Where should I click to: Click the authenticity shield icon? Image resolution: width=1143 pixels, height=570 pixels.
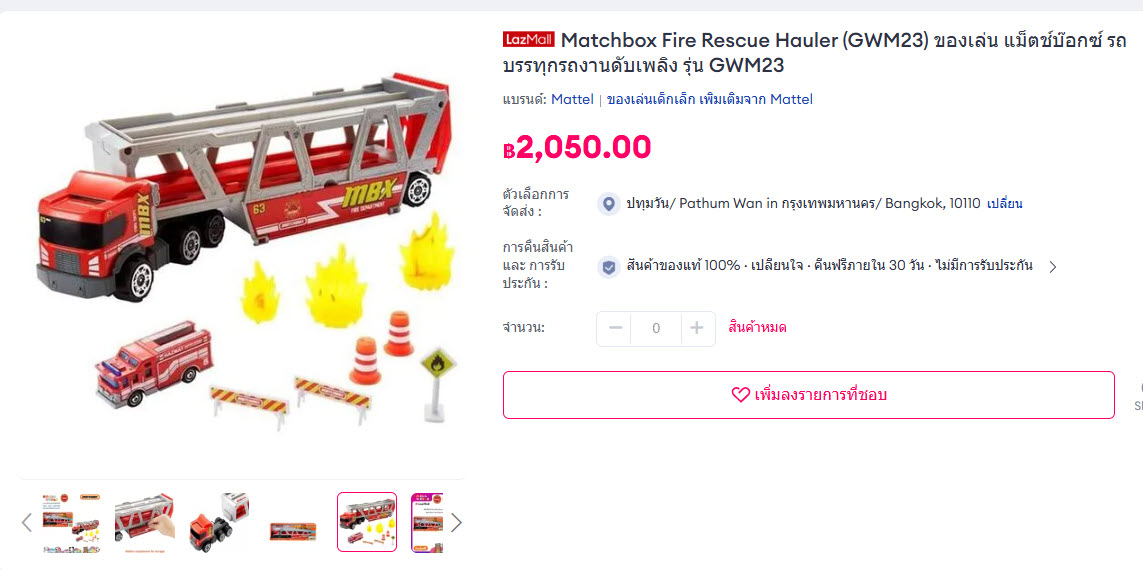tap(609, 266)
